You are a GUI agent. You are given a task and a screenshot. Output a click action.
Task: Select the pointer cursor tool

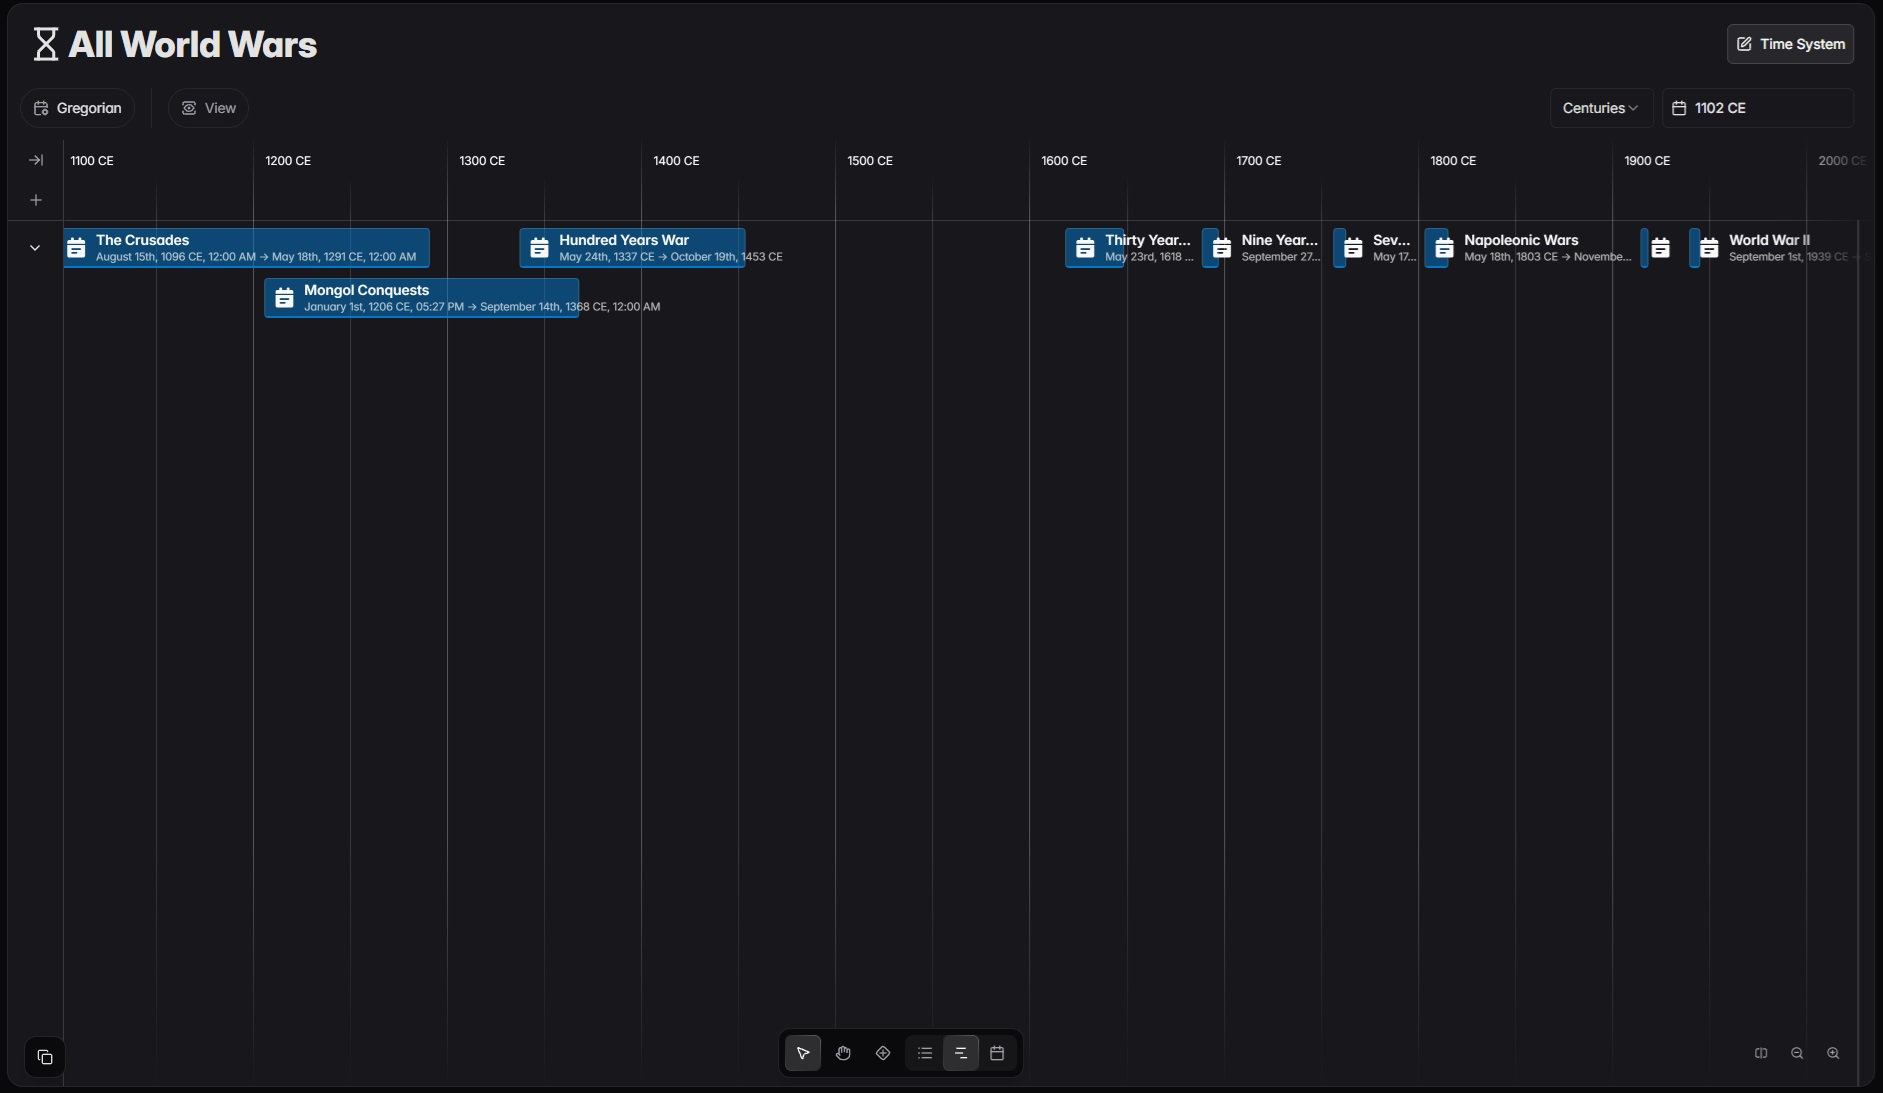point(803,1053)
